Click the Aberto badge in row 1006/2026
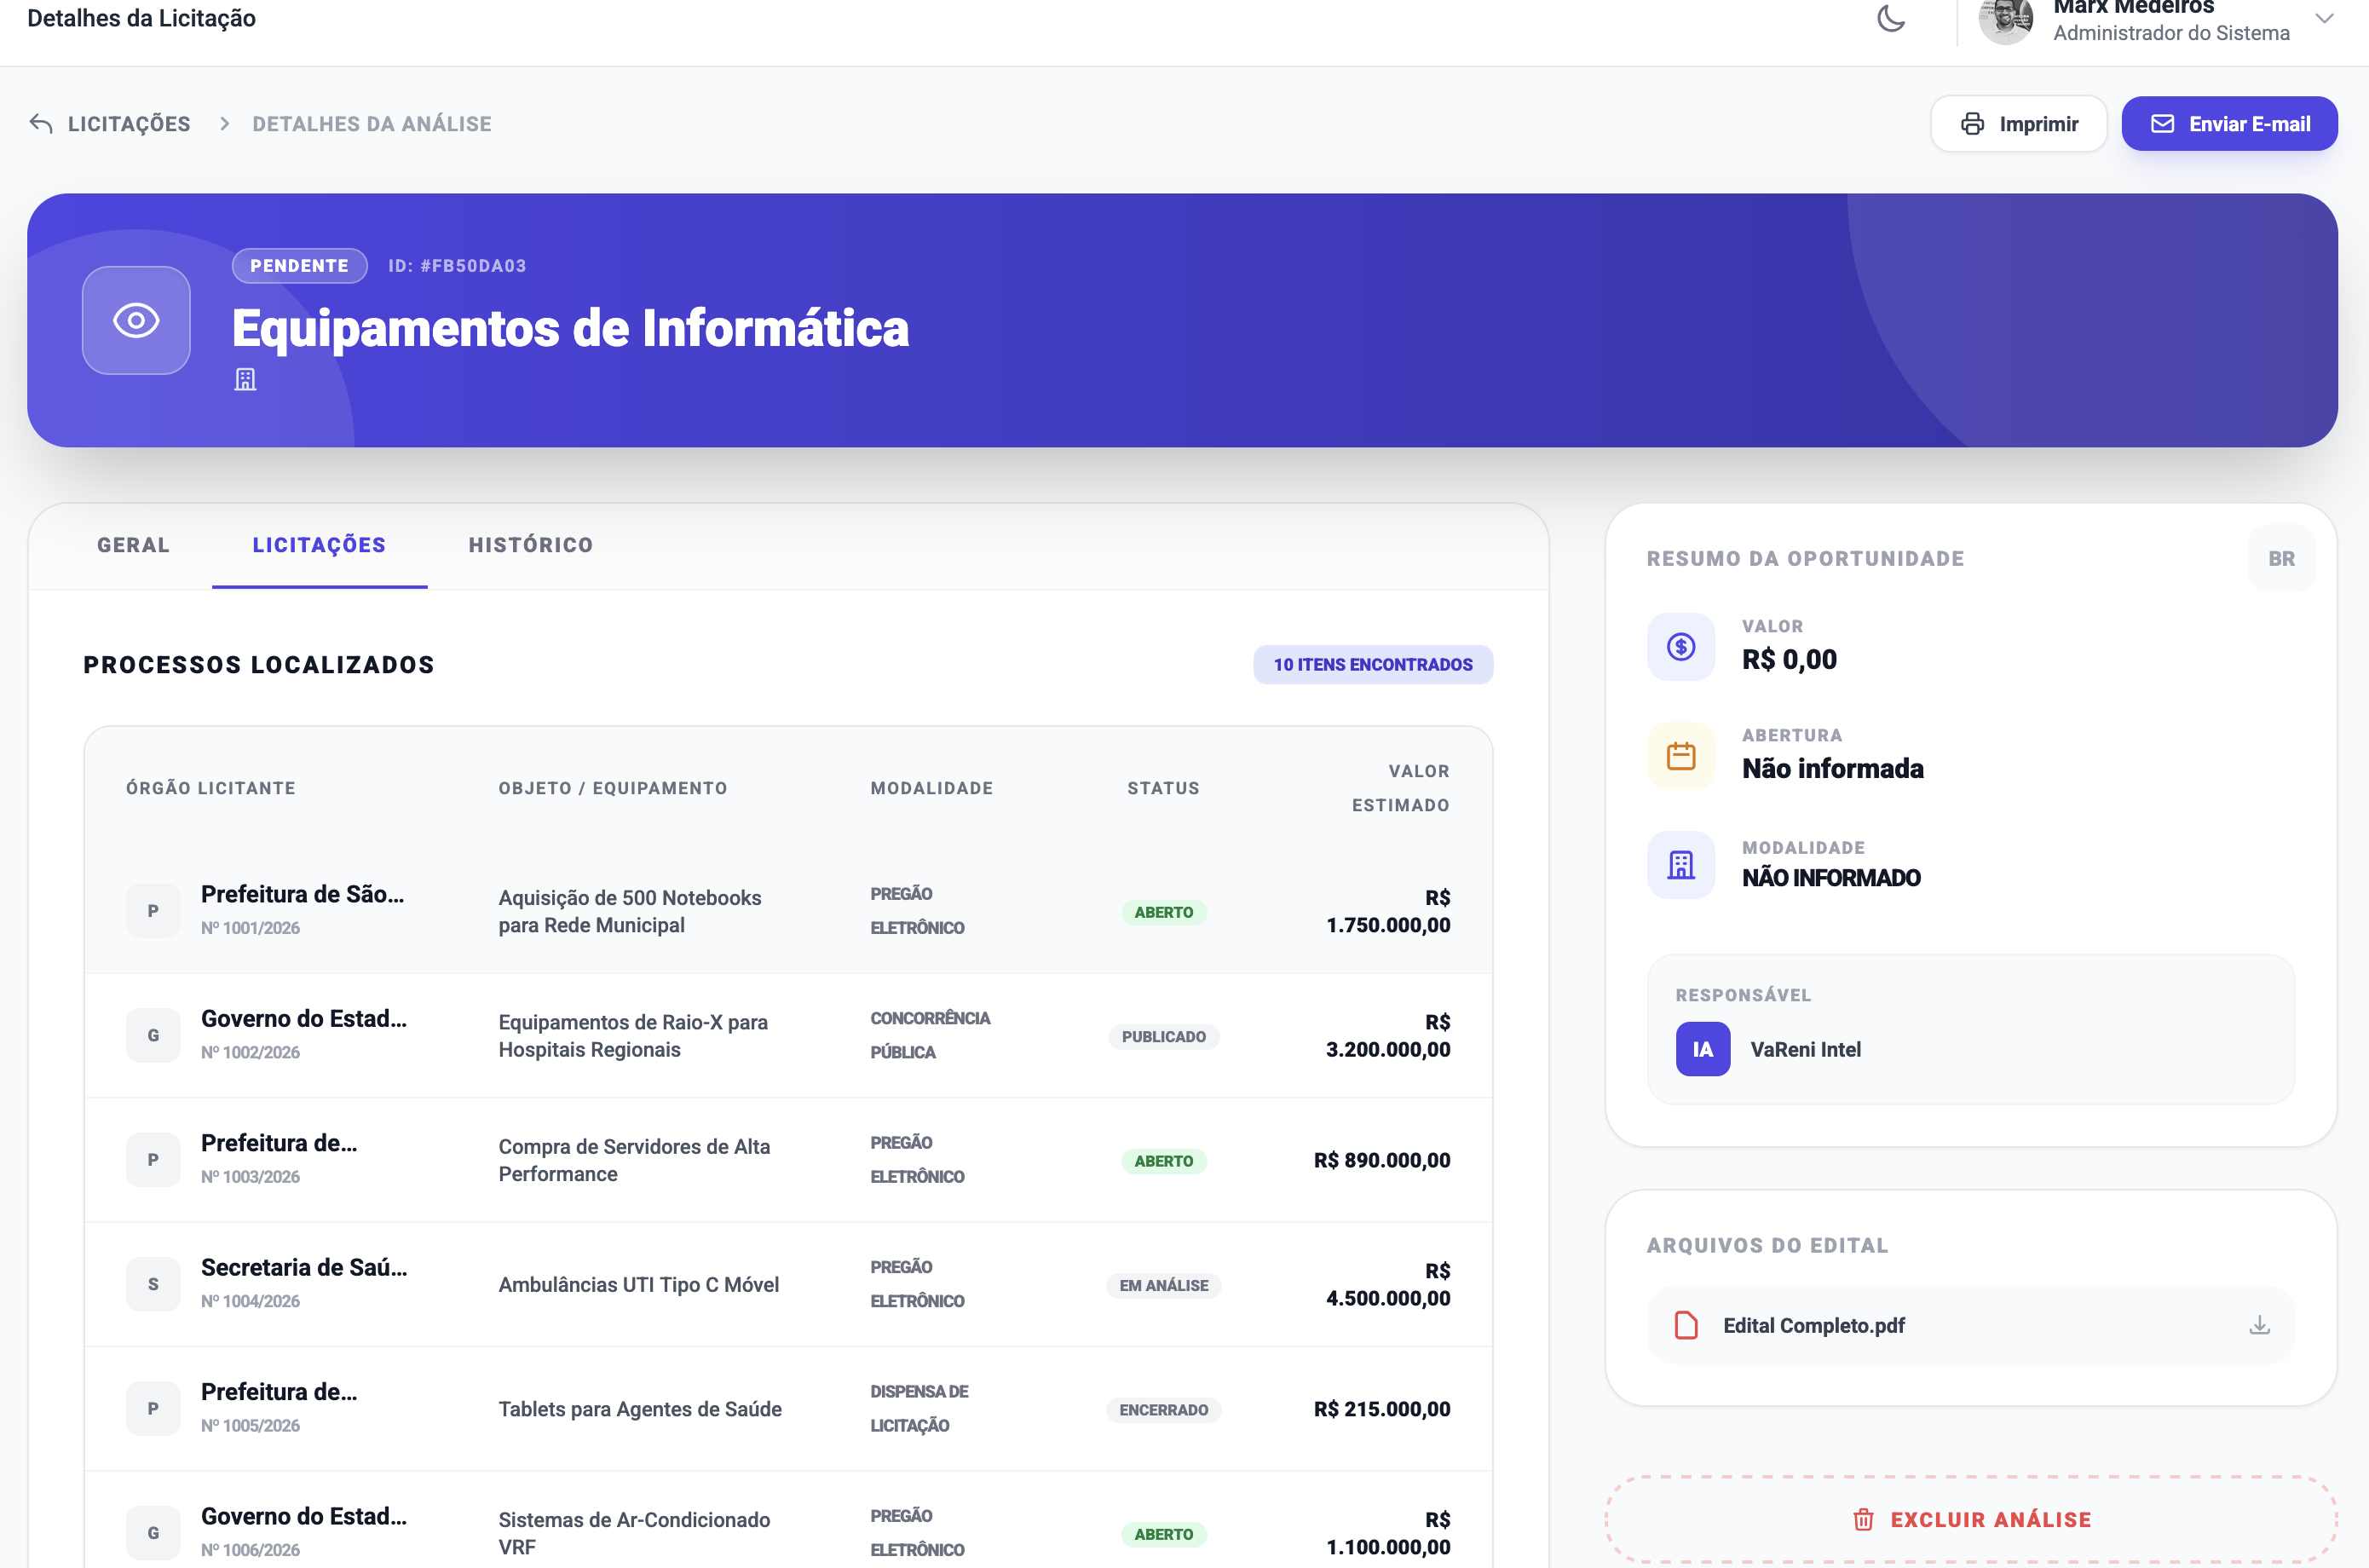Viewport: 2369px width, 1568px height. click(1163, 1535)
